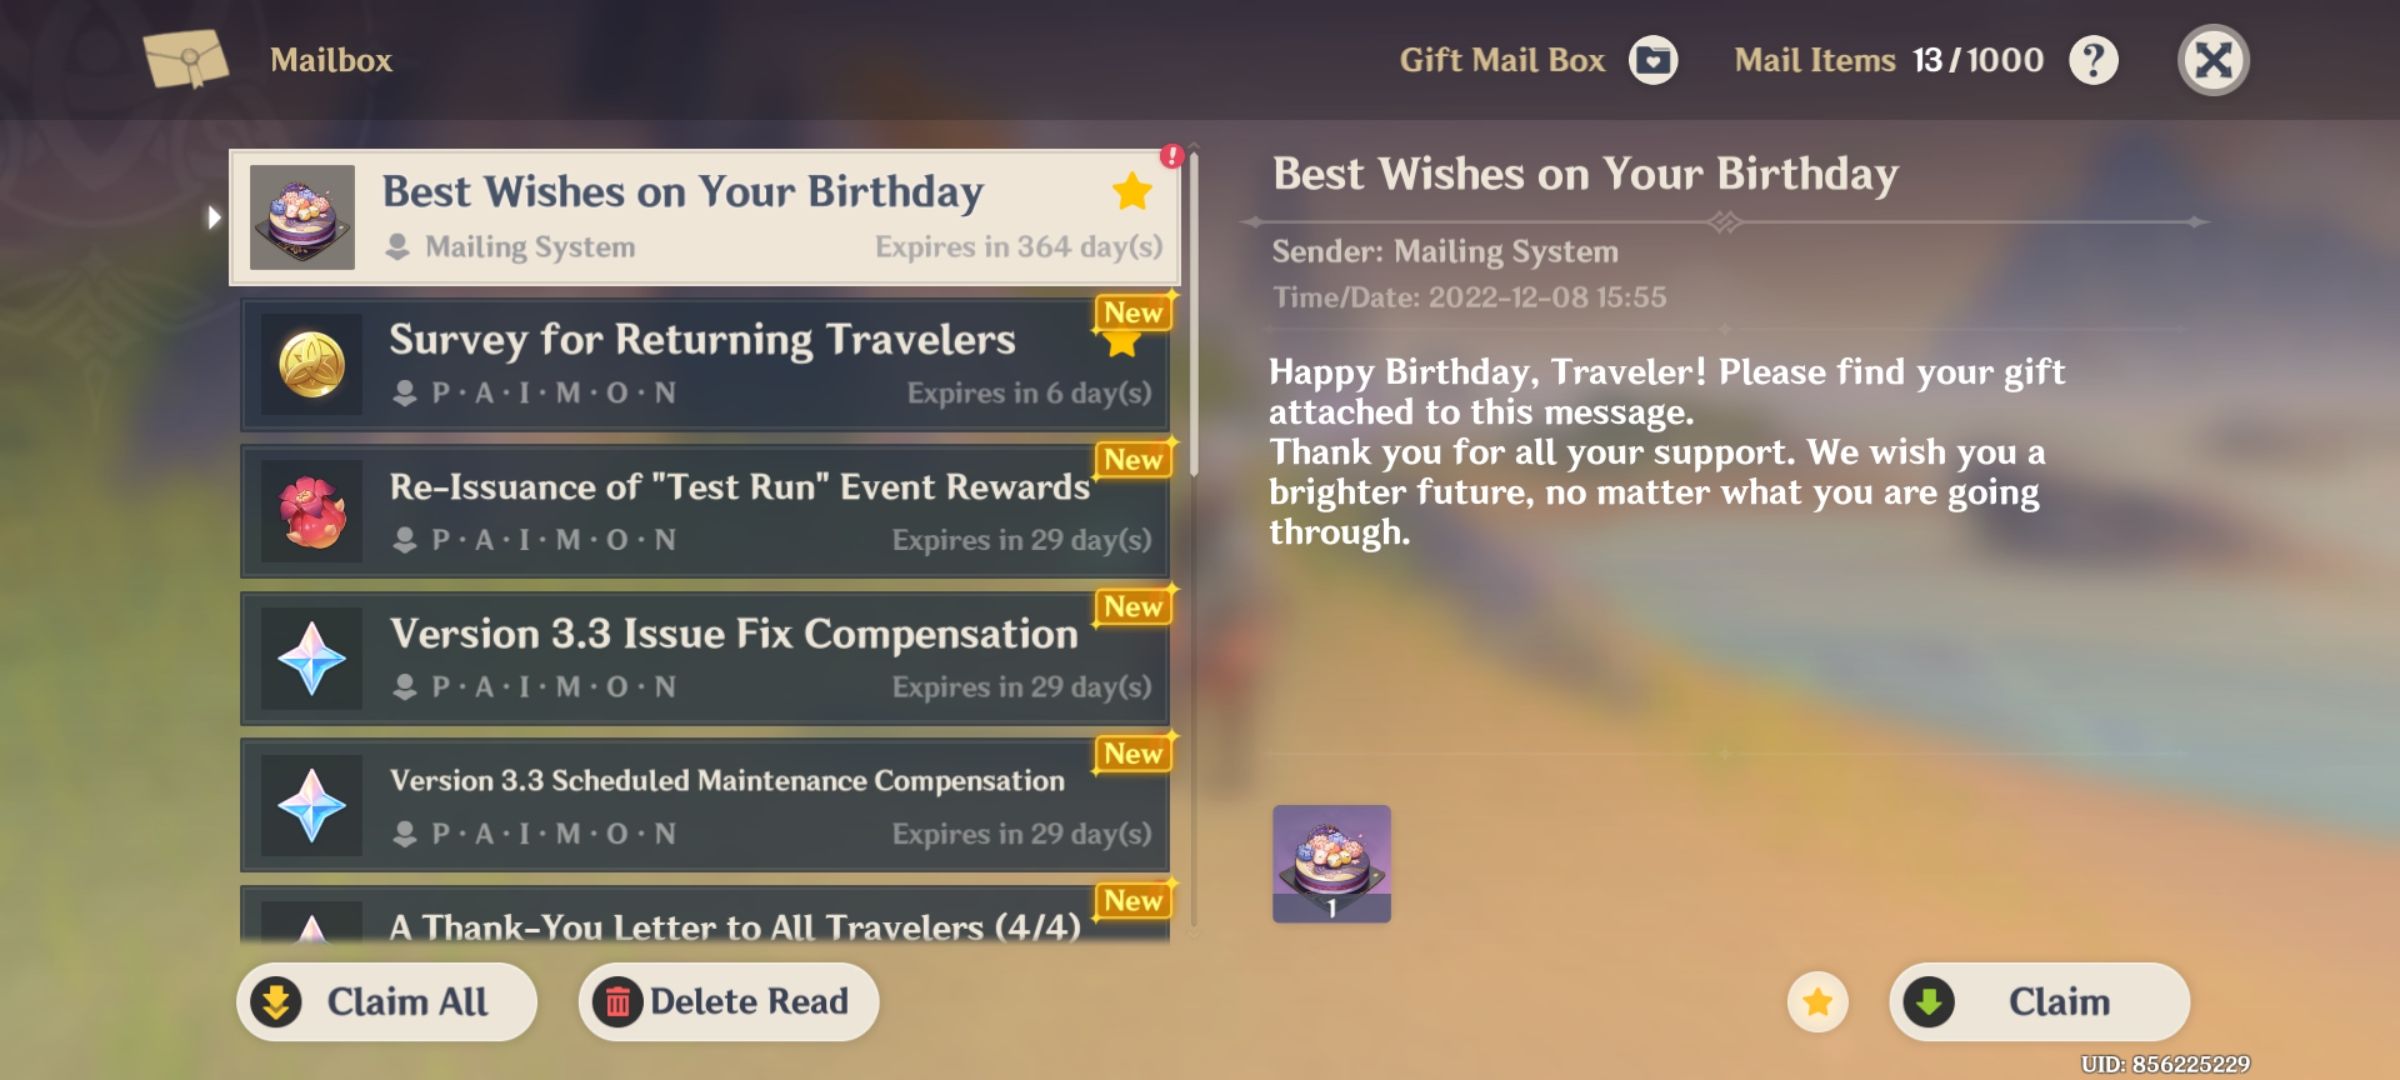The width and height of the screenshot is (2400, 1080).
Task: Select the birthday cake icon in mail list
Action: pyautogui.click(x=302, y=217)
